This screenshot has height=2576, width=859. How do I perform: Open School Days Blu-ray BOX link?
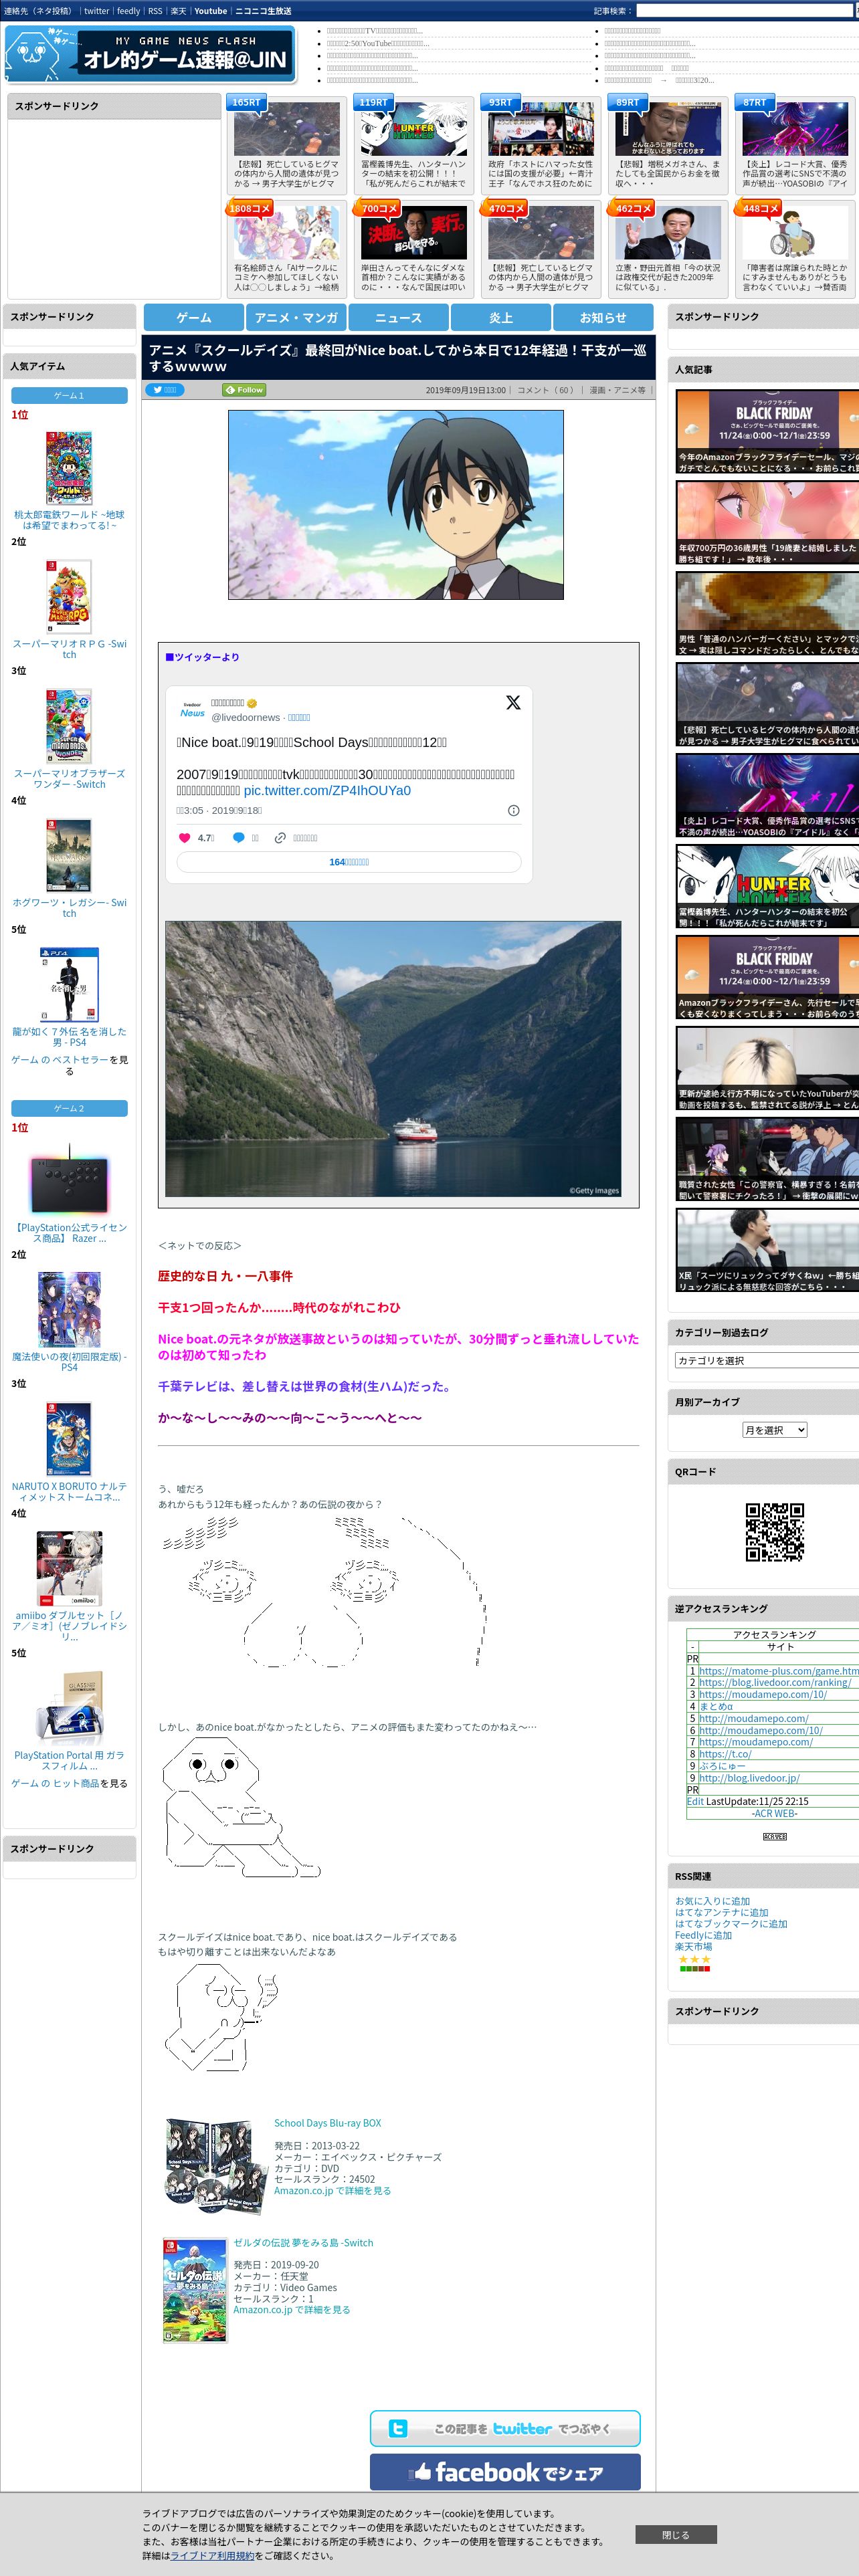tap(328, 2122)
